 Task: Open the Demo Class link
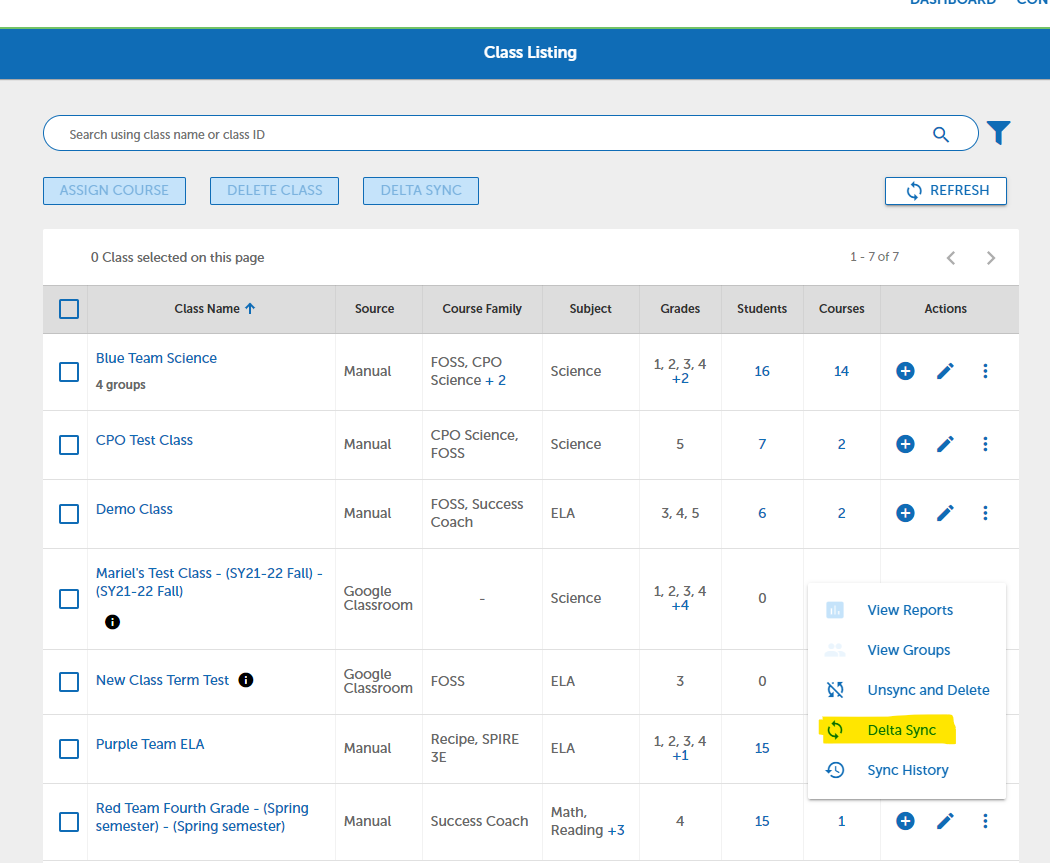pyautogui.click(x=134, y=509)
